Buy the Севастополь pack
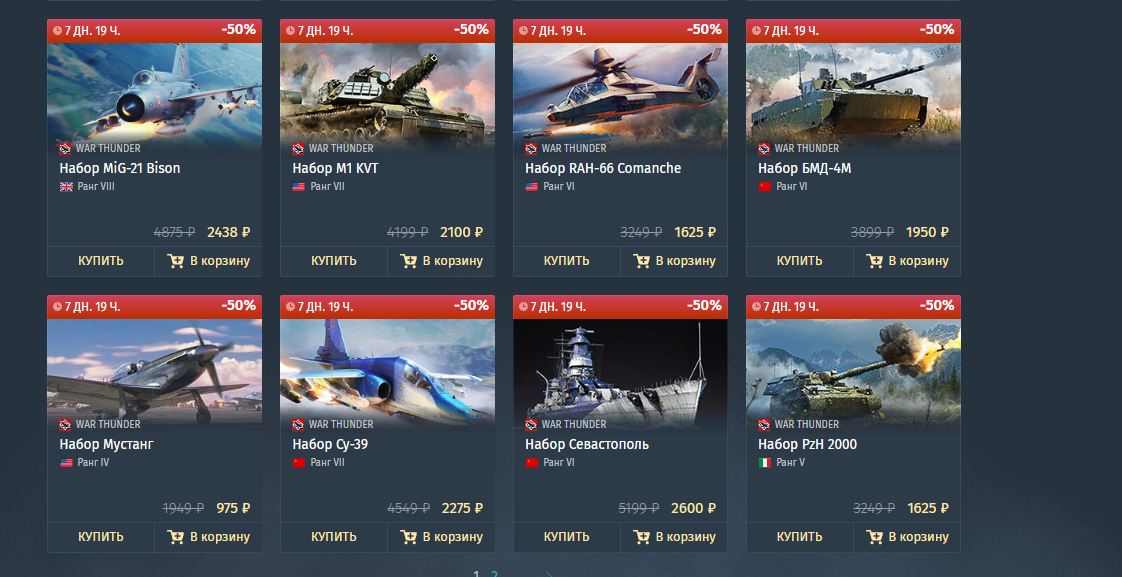This screenshot has width=1122, height=577. [x=567, y=537]
